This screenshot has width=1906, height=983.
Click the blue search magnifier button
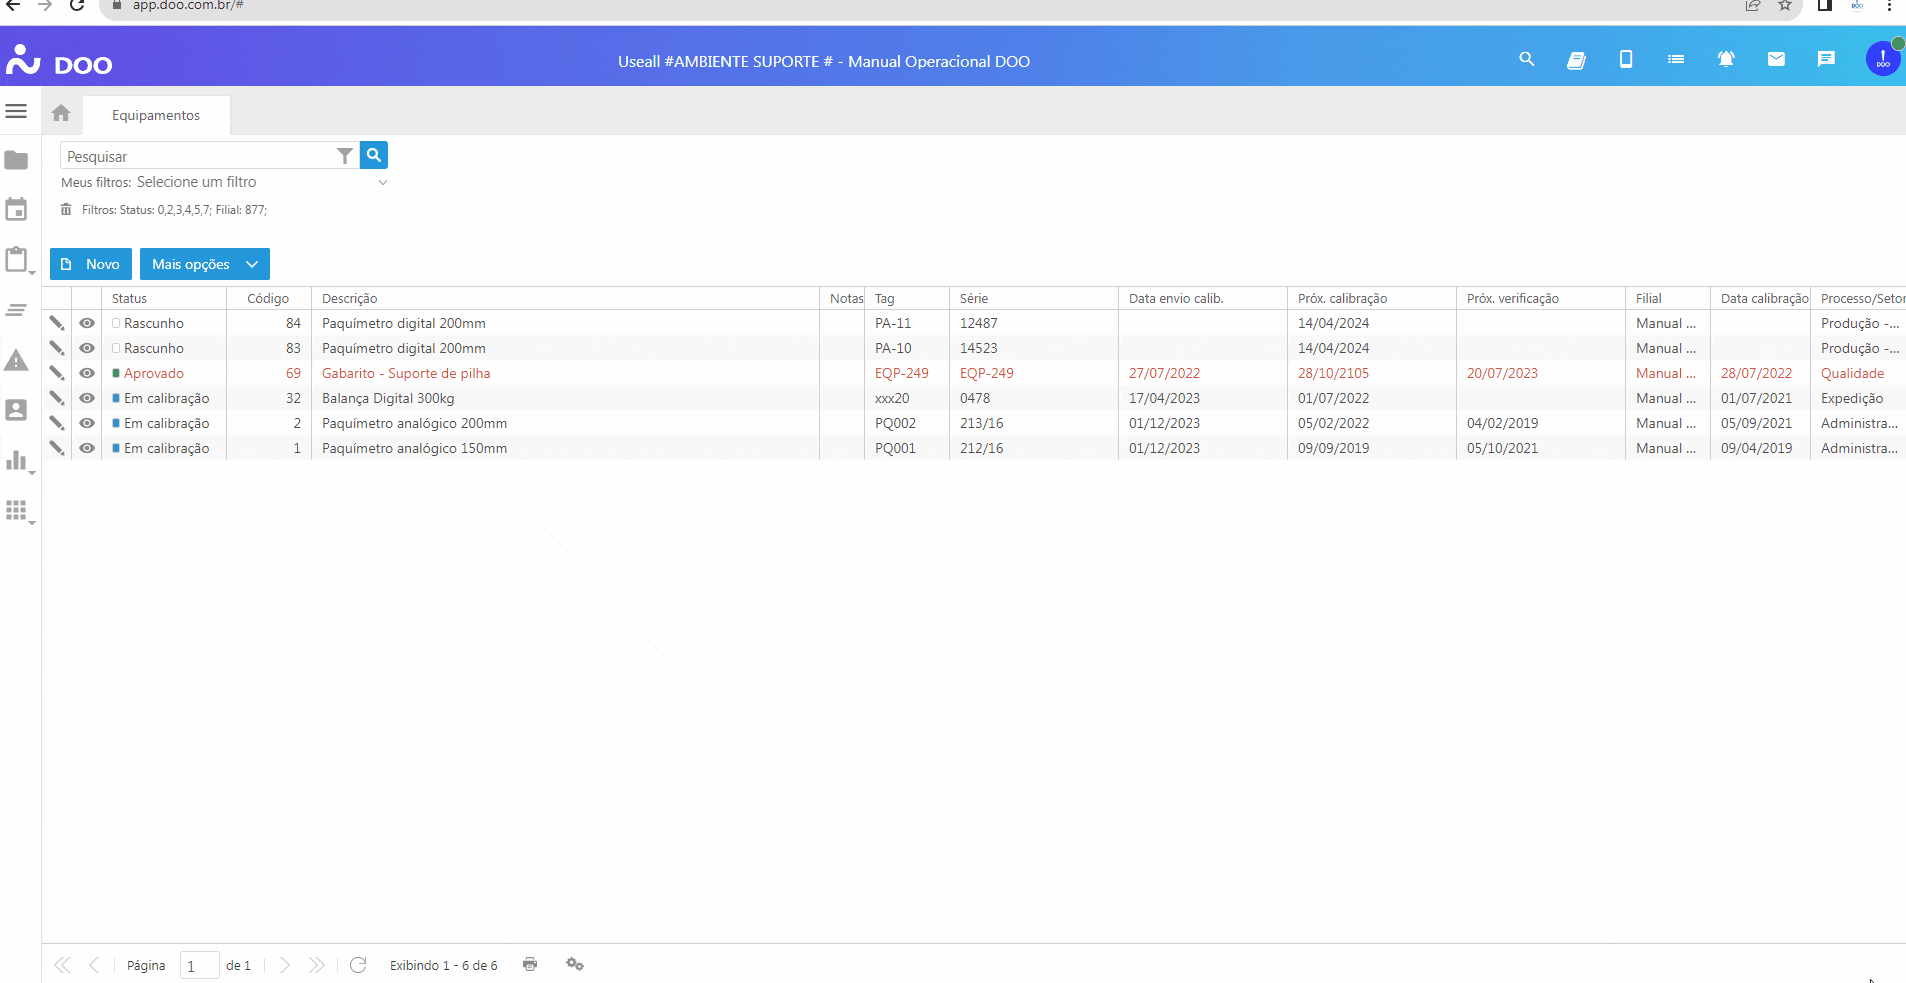[374, 155]
